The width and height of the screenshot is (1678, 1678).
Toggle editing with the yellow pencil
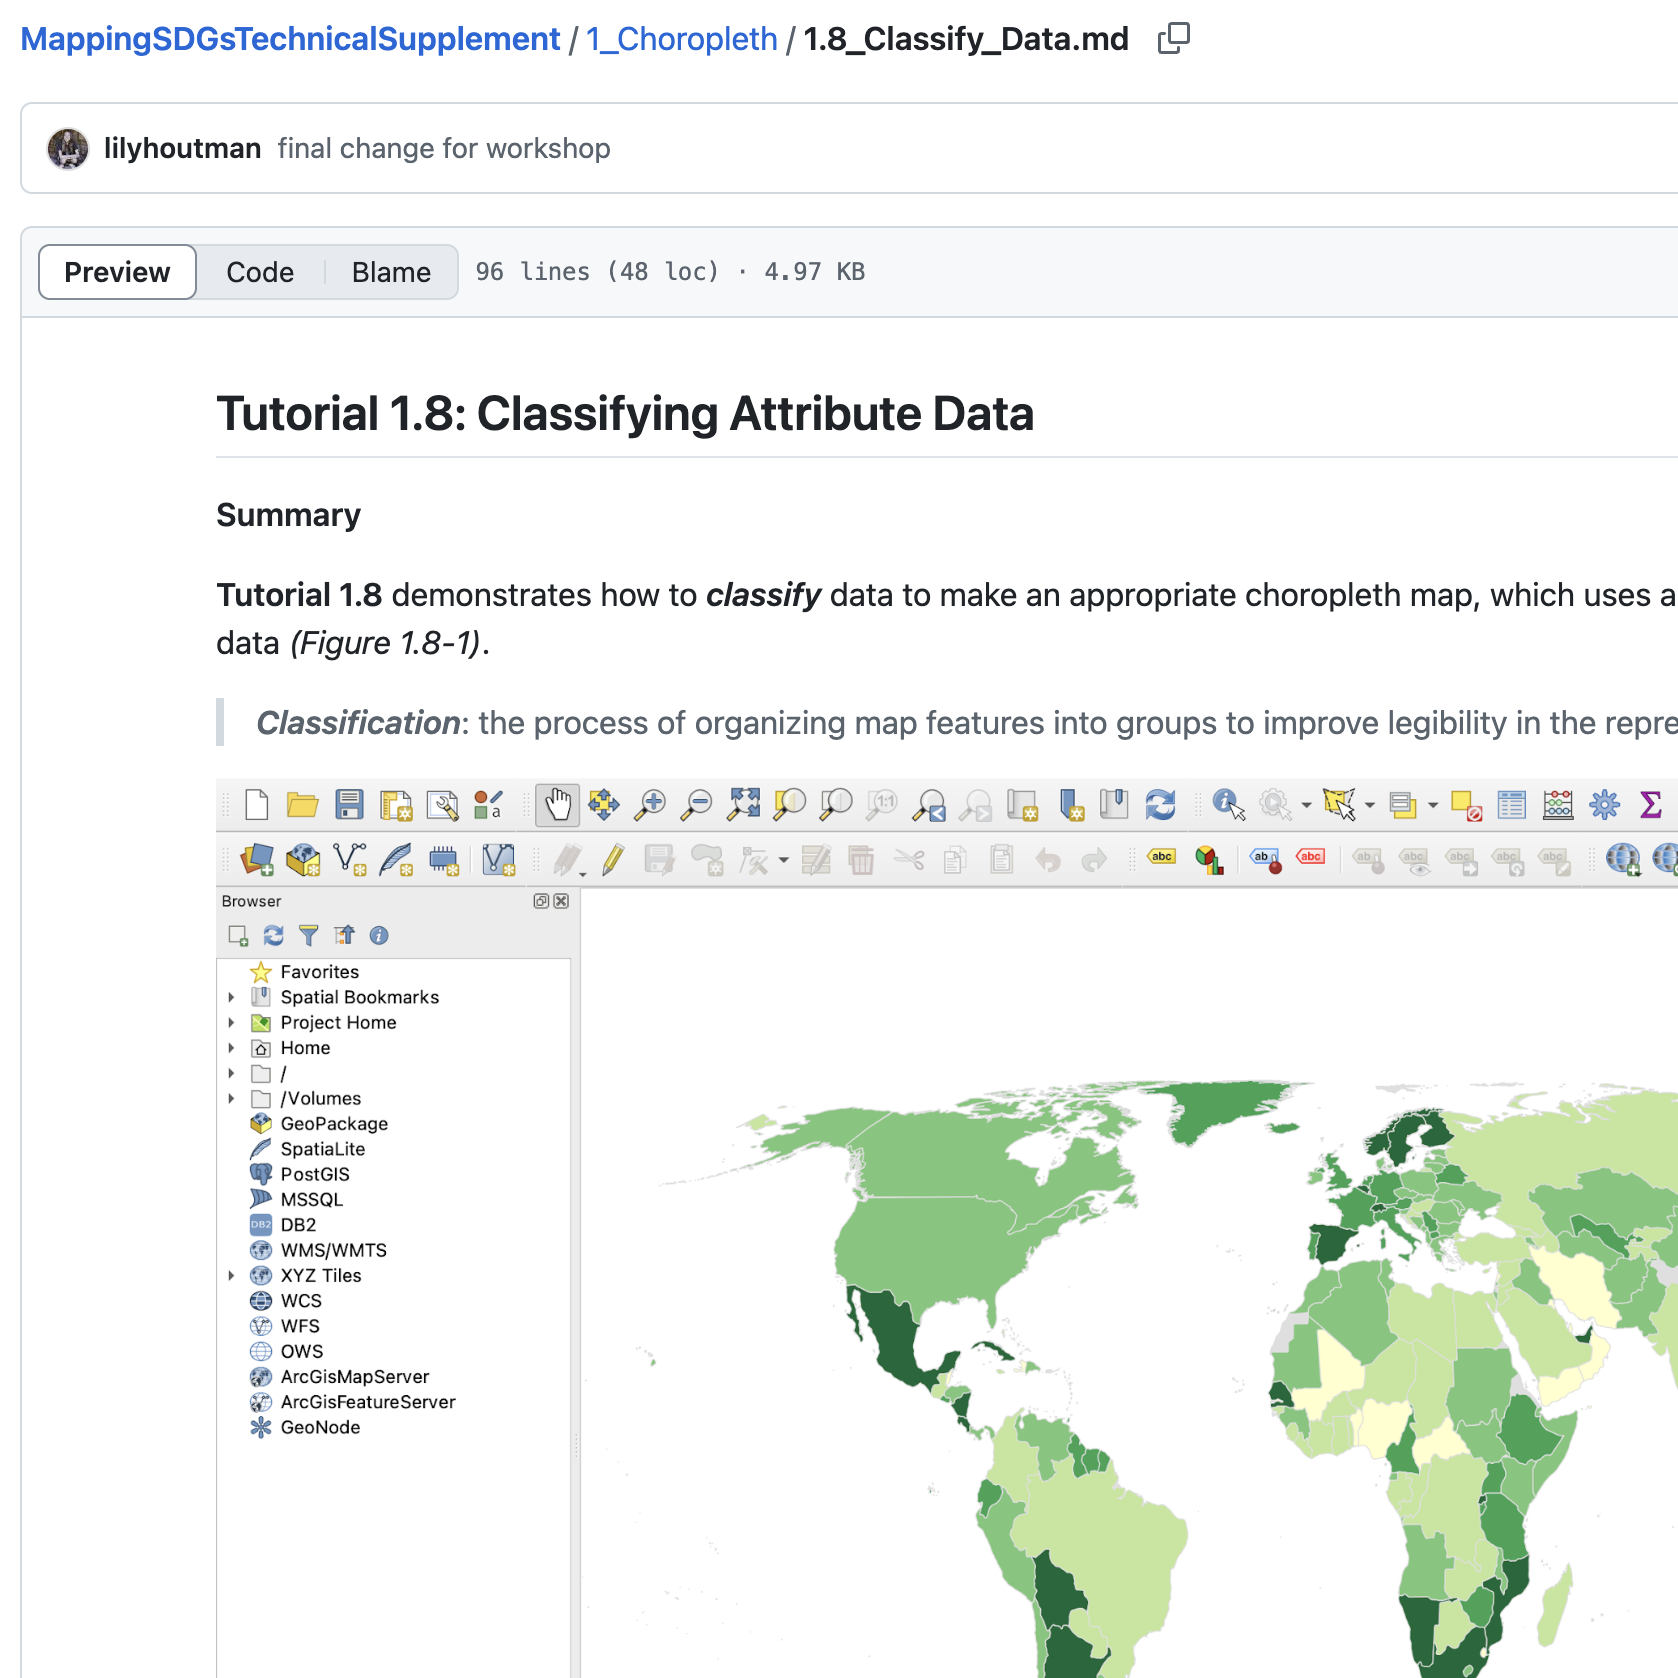tap(613, 860)
